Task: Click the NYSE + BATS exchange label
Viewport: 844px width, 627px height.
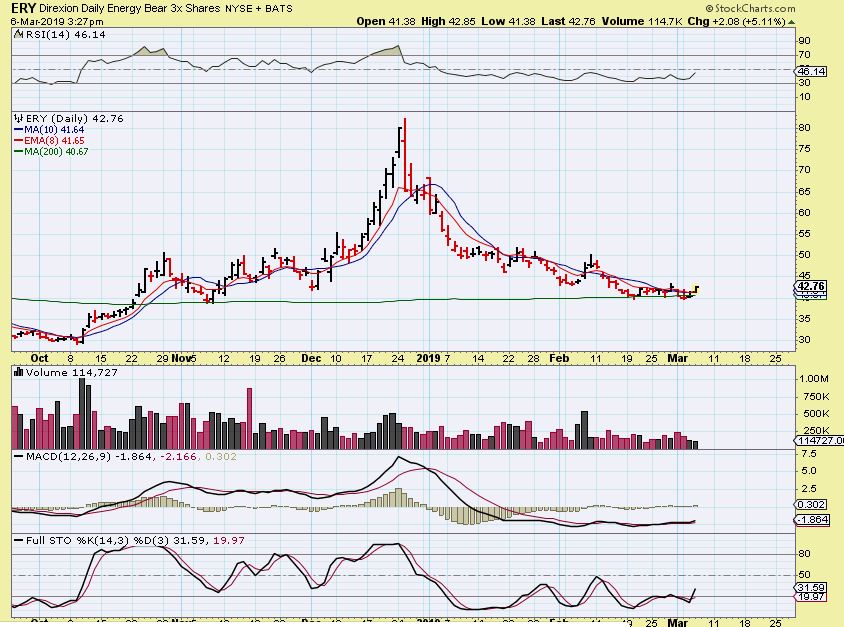Action: coord(259,9)
